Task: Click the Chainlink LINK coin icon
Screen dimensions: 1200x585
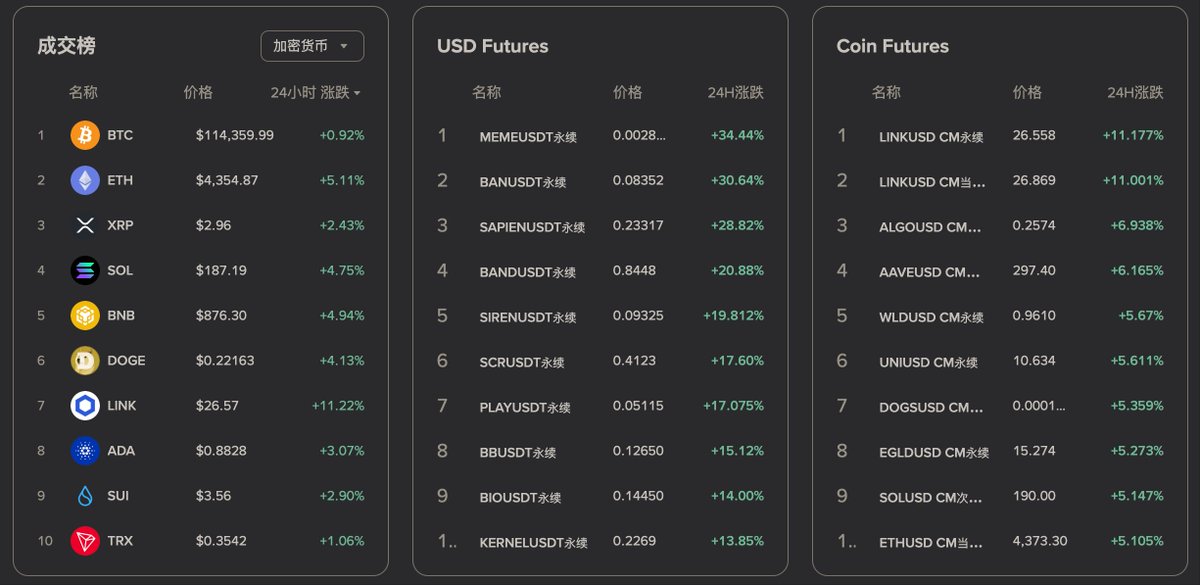Action: pos(85,405)
